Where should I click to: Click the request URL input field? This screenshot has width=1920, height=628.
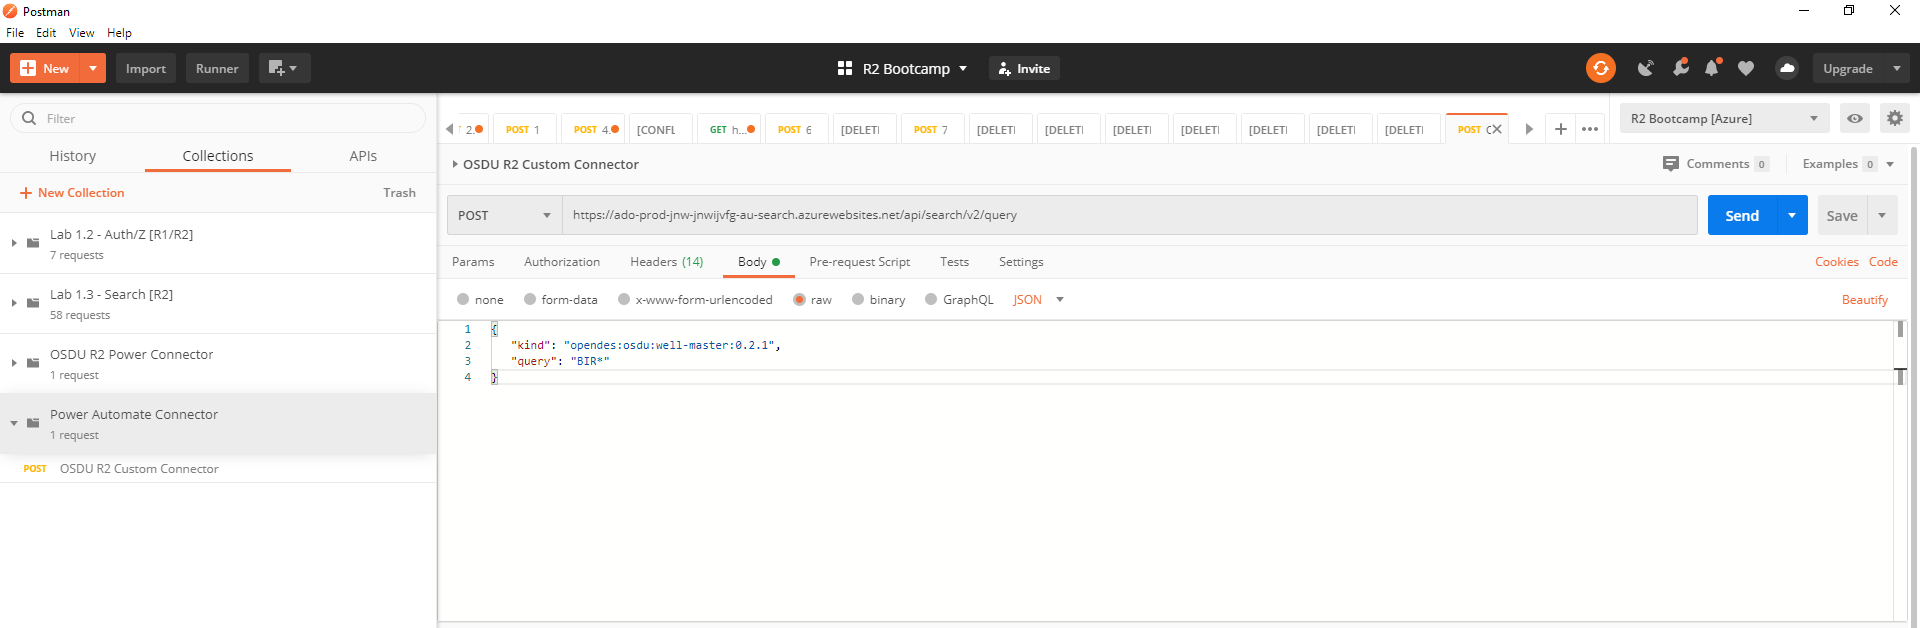pos(1130,215)
